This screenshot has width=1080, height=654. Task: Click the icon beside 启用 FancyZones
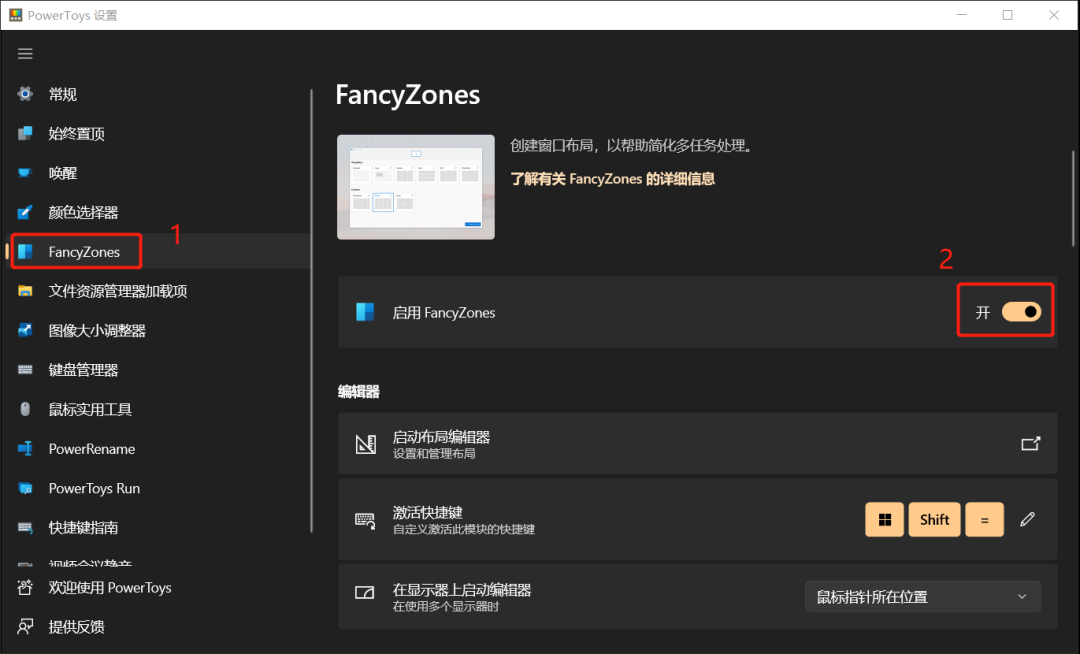365,313
